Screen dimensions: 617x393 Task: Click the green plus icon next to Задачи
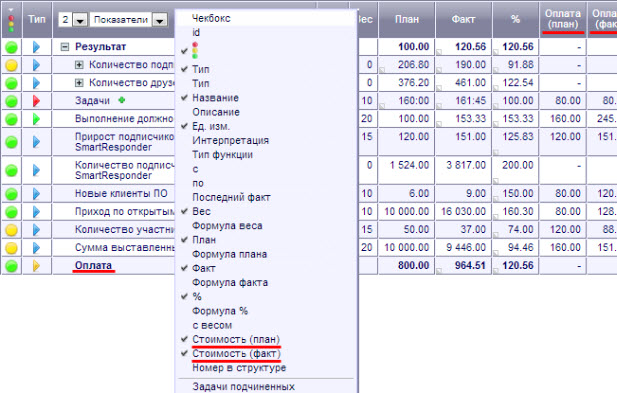click(x=122, y=100)
